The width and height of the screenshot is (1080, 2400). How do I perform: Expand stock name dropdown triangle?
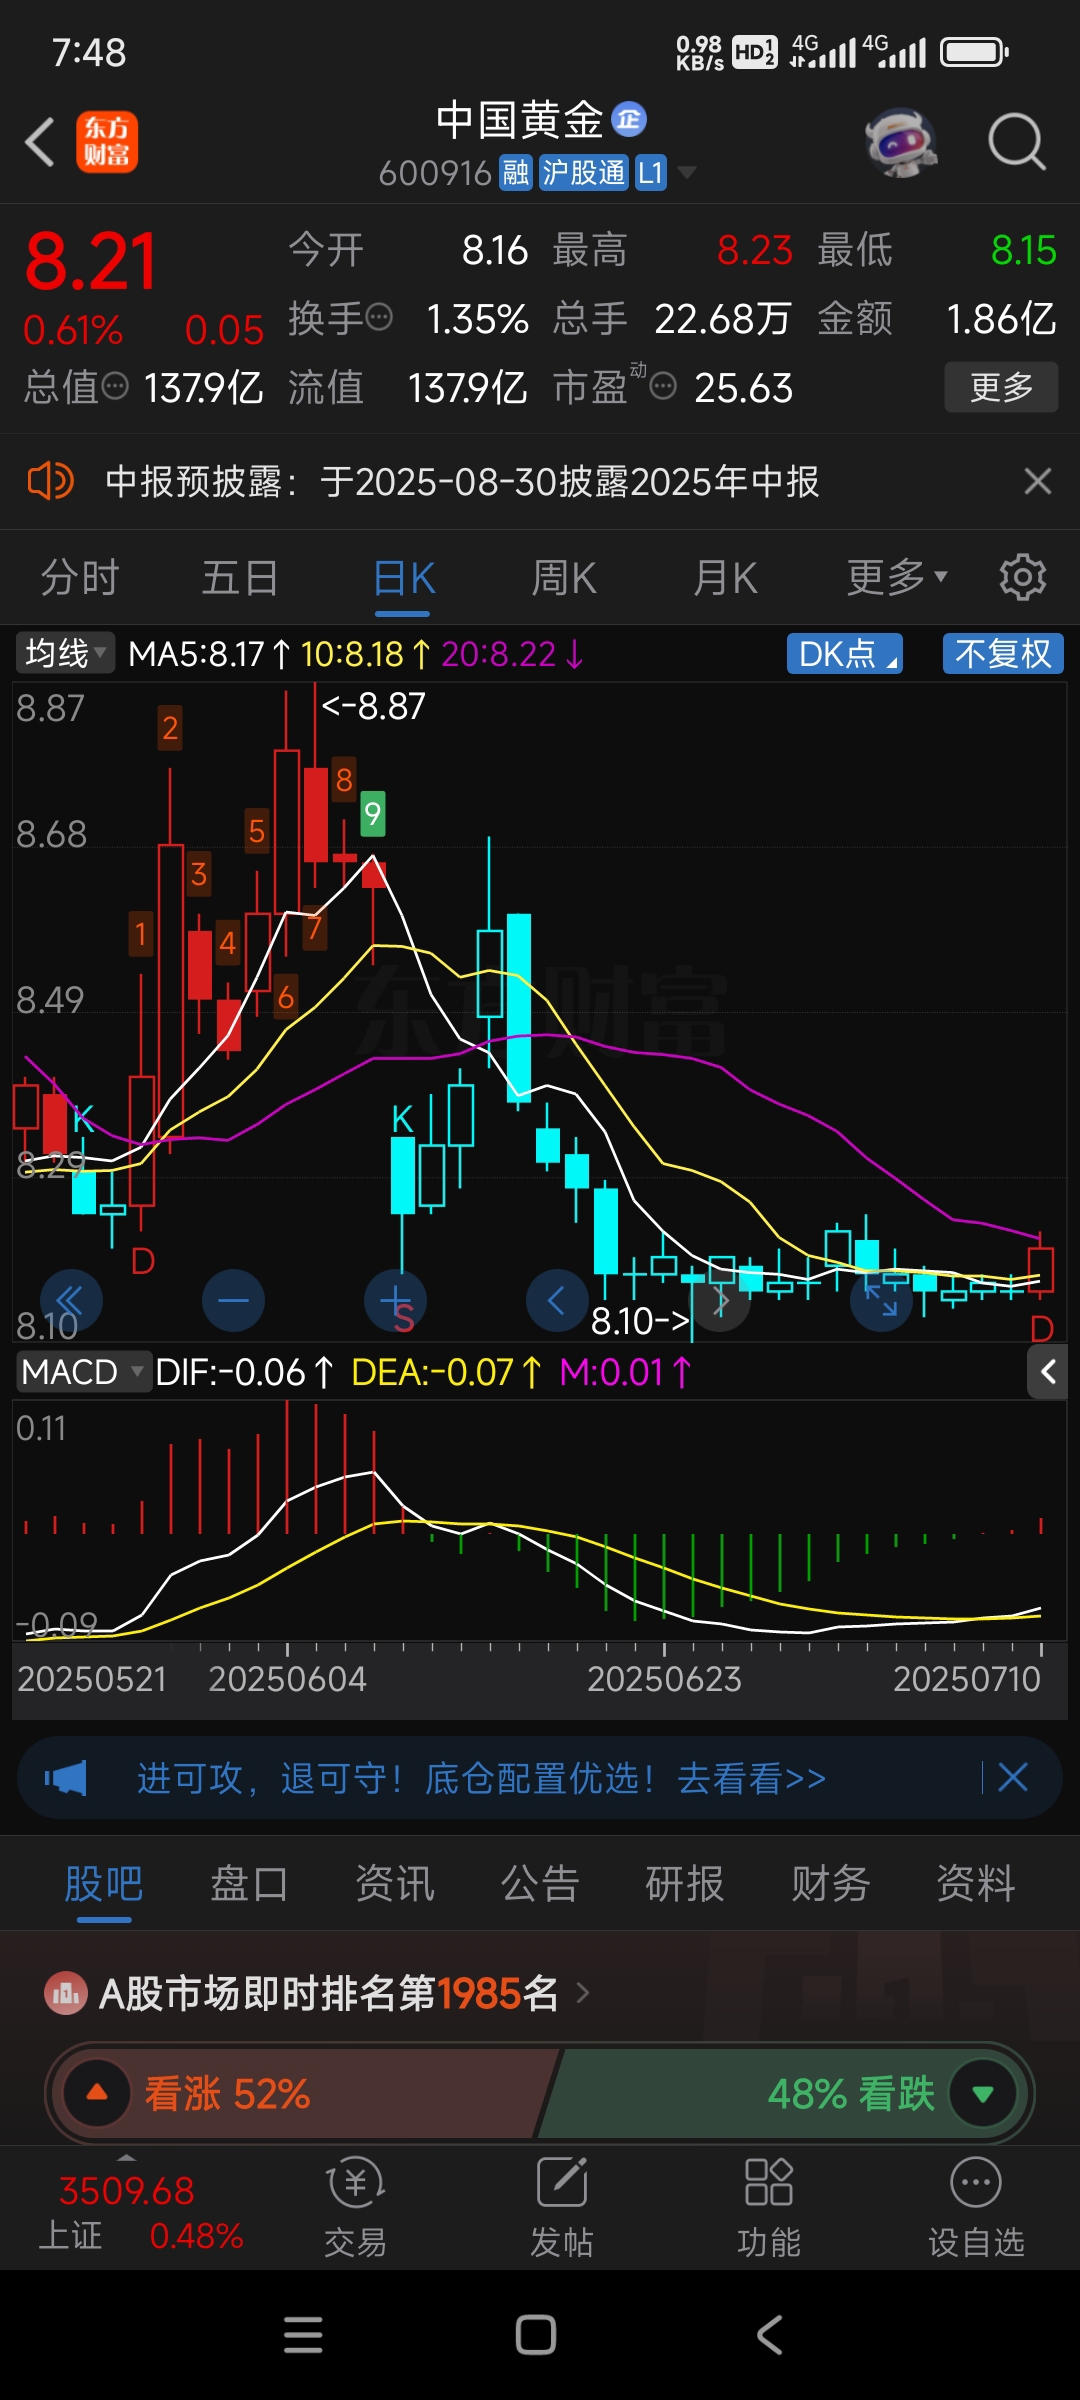point(686,173)
